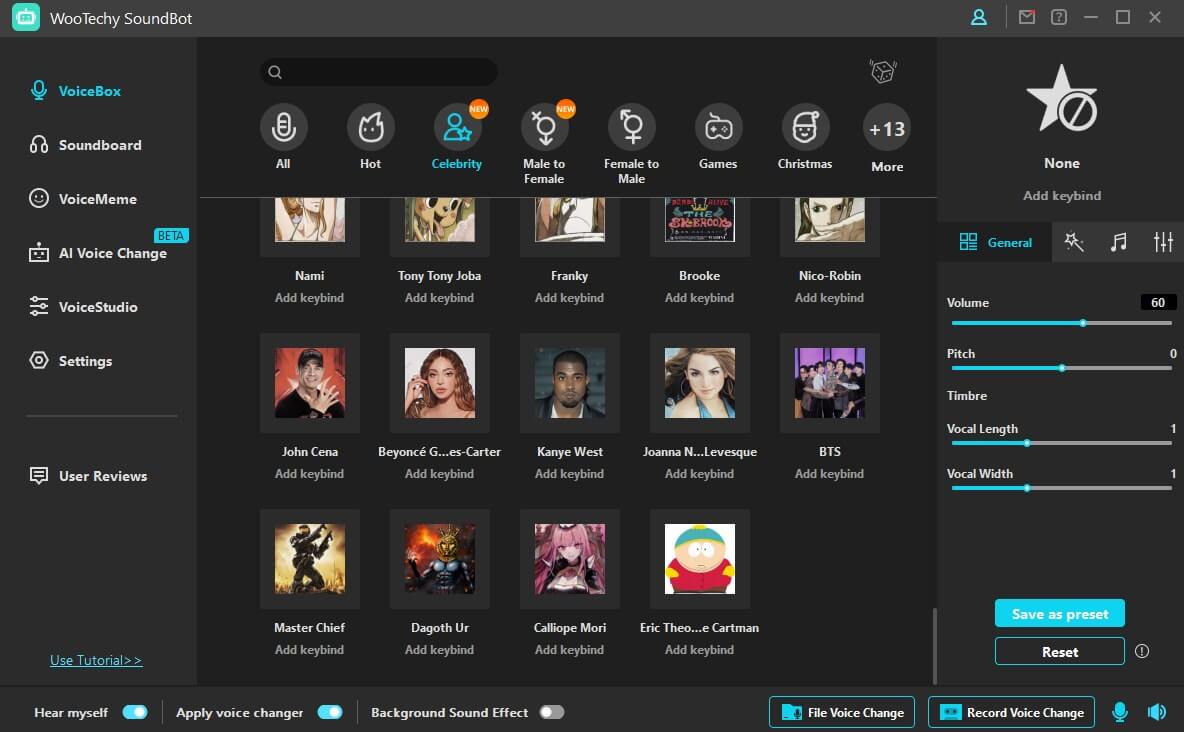Click the random voice dice icon
The height and width of the screenshot is (732, 1184).
click(x=882, y=72)
